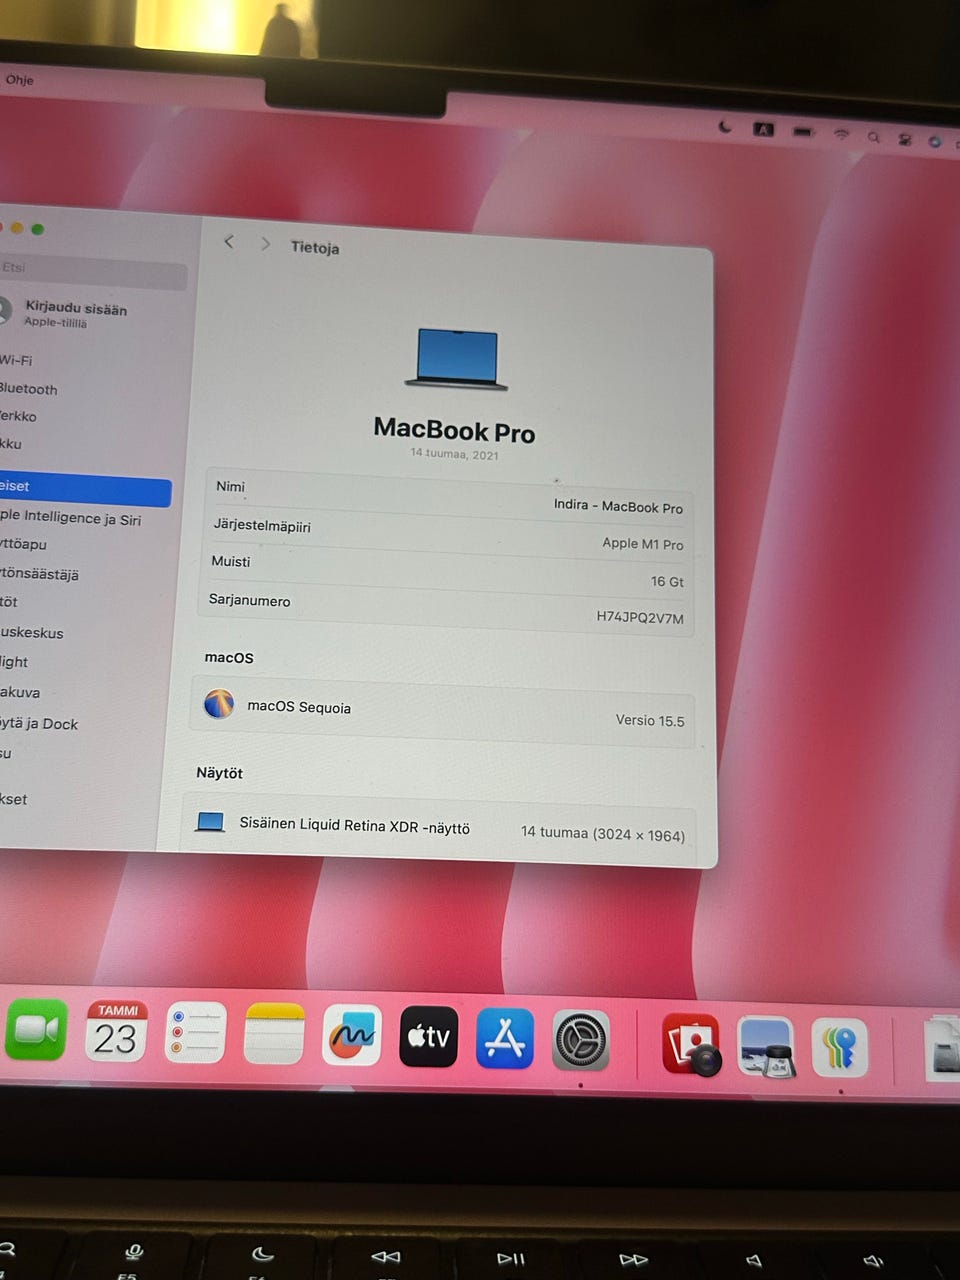Viewport: 960px width, 1280px height.
Task: Open Akku battery settings in sidebar
Action: click(x=11, y=444)
